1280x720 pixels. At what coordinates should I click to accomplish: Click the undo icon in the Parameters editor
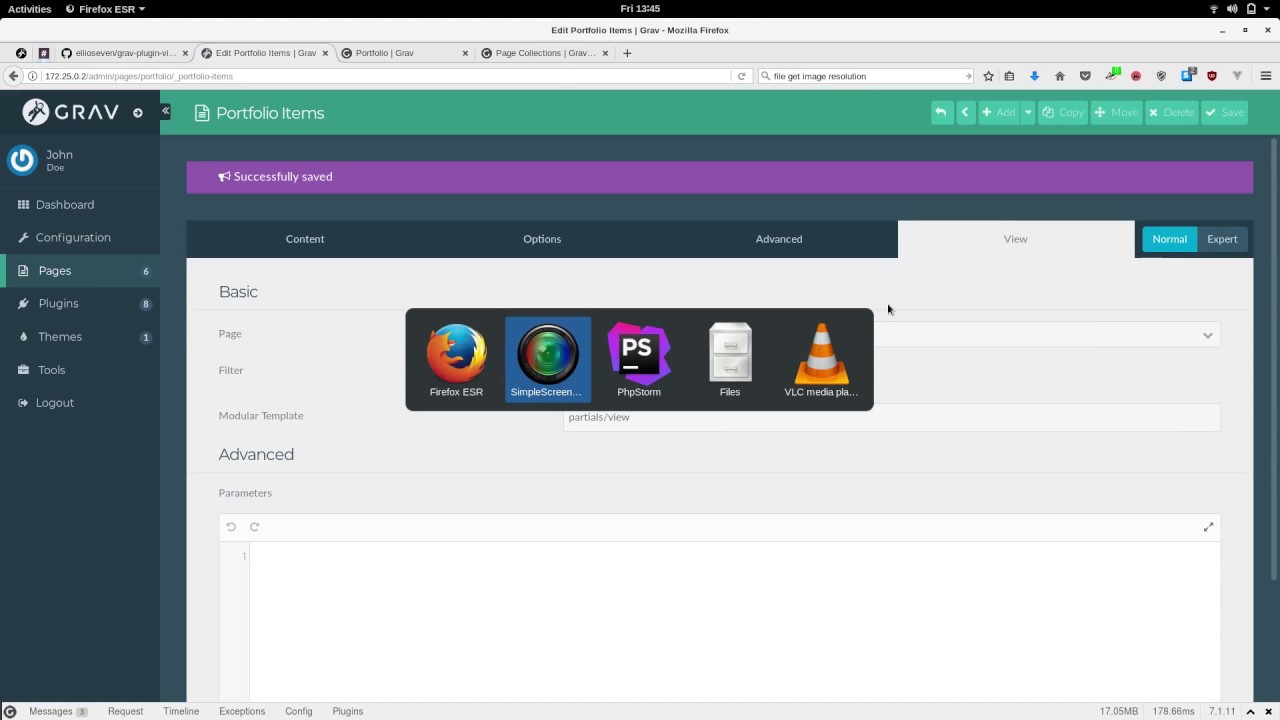click(x=231, y=527)
